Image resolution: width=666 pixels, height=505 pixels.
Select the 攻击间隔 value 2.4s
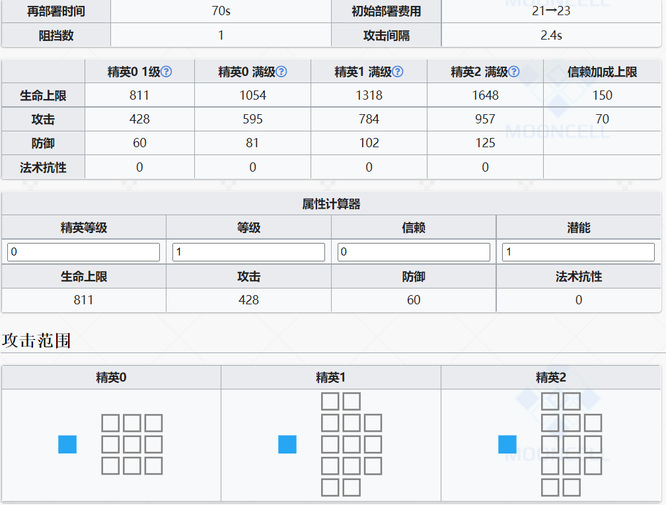551,35
